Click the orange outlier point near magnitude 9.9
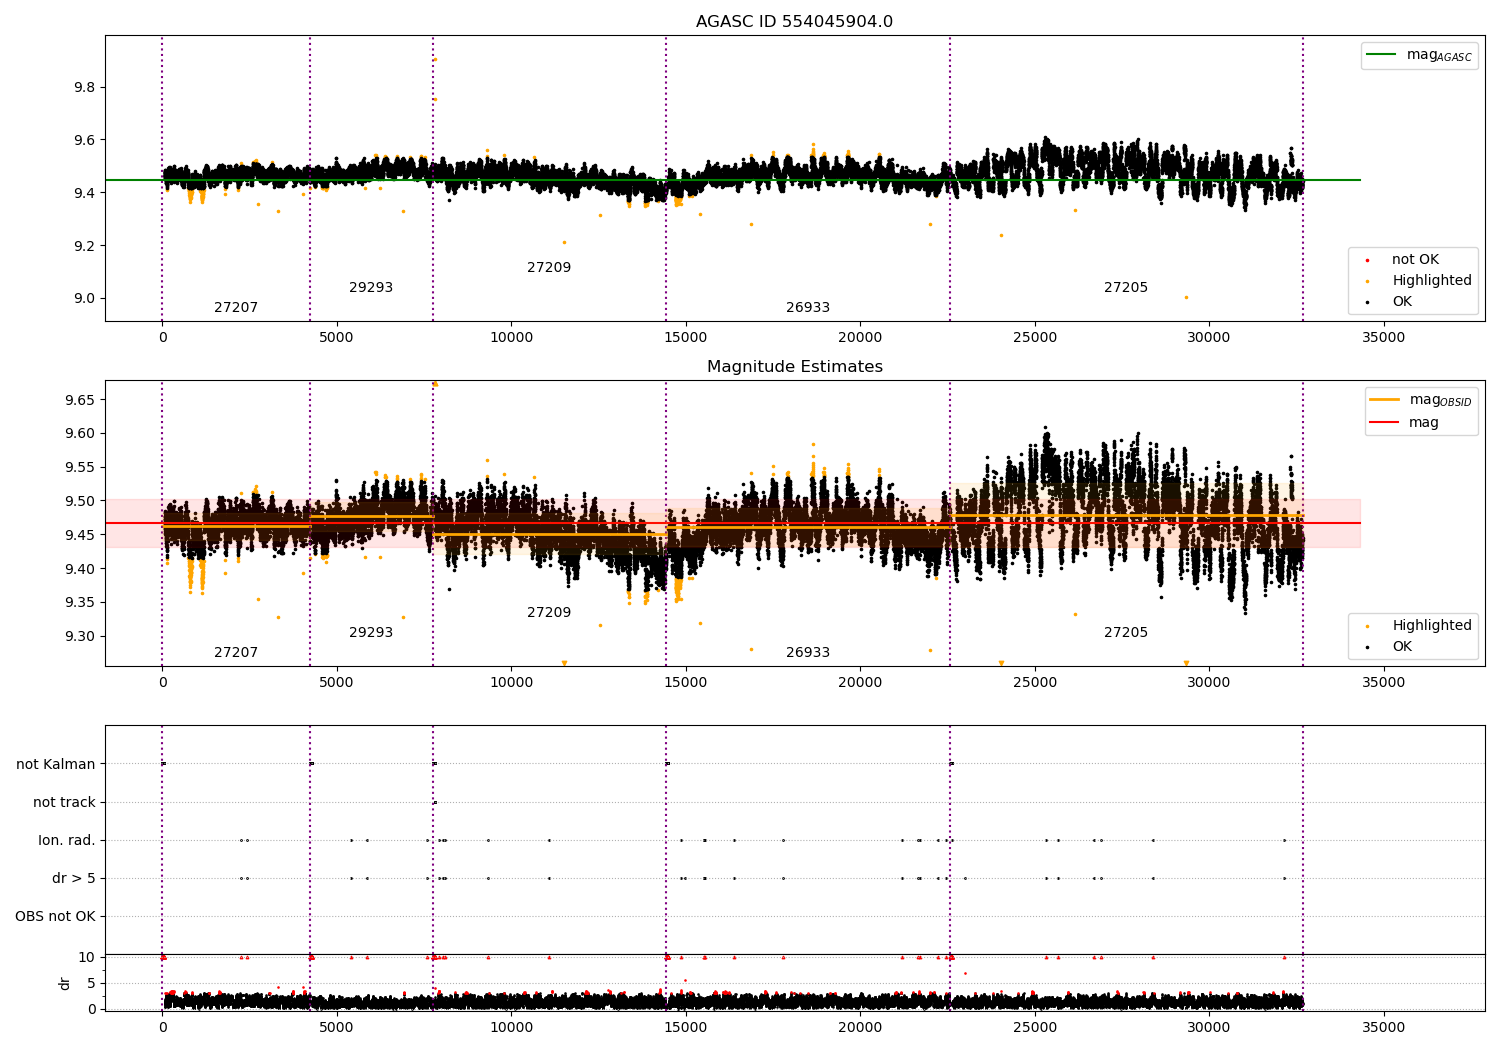Image resolution: width=1500 pixels, height=1050 pixels. pos(435,59)
